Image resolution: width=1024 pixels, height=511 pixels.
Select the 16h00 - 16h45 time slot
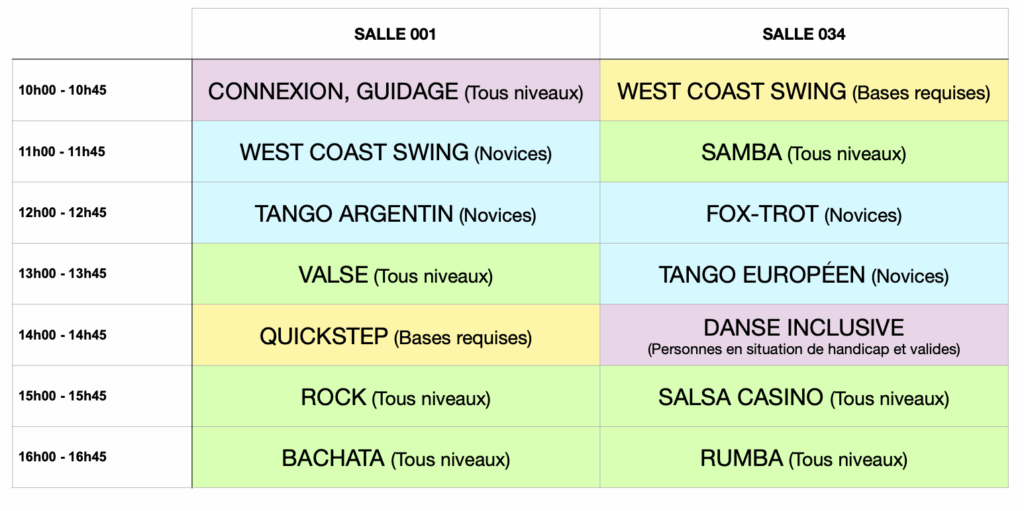coord(62,457)
